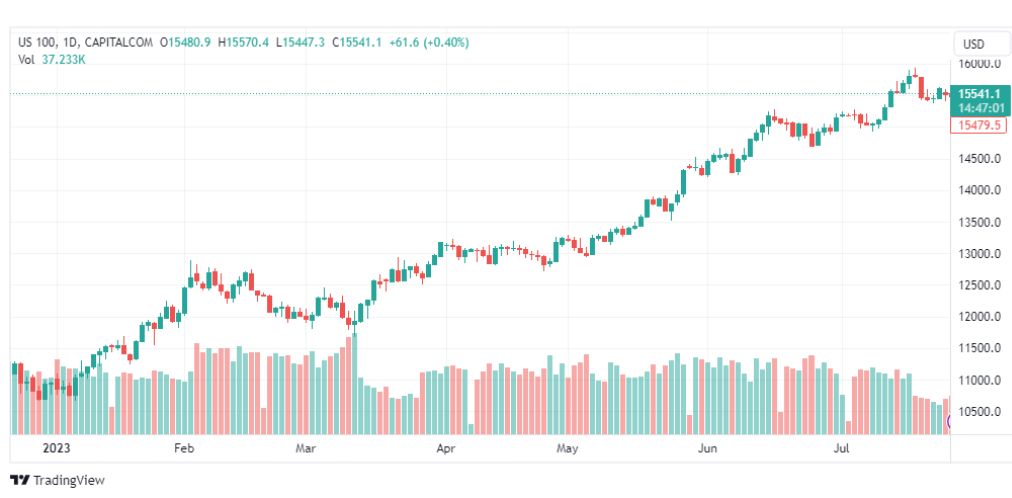Click the Apr label on time axis
This screenshot has width=1012, height=498.
point(445,449)
